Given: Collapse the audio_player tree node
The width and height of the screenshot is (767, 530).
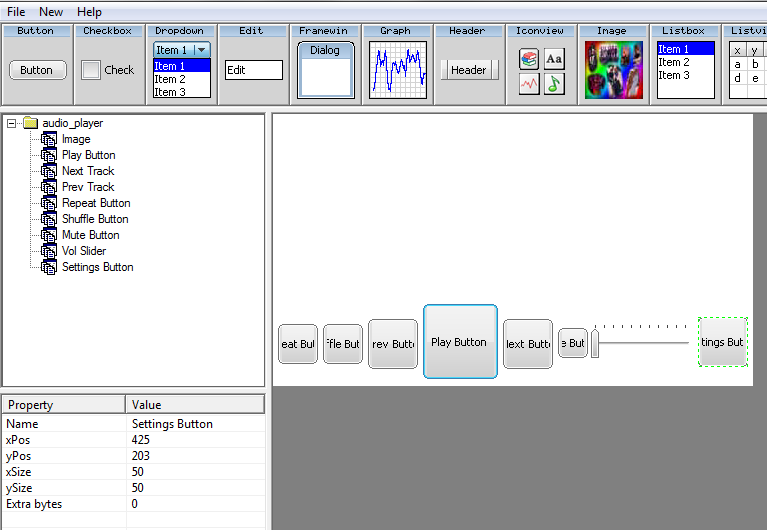Looking at the screenshot, I should tap(11, 123).
